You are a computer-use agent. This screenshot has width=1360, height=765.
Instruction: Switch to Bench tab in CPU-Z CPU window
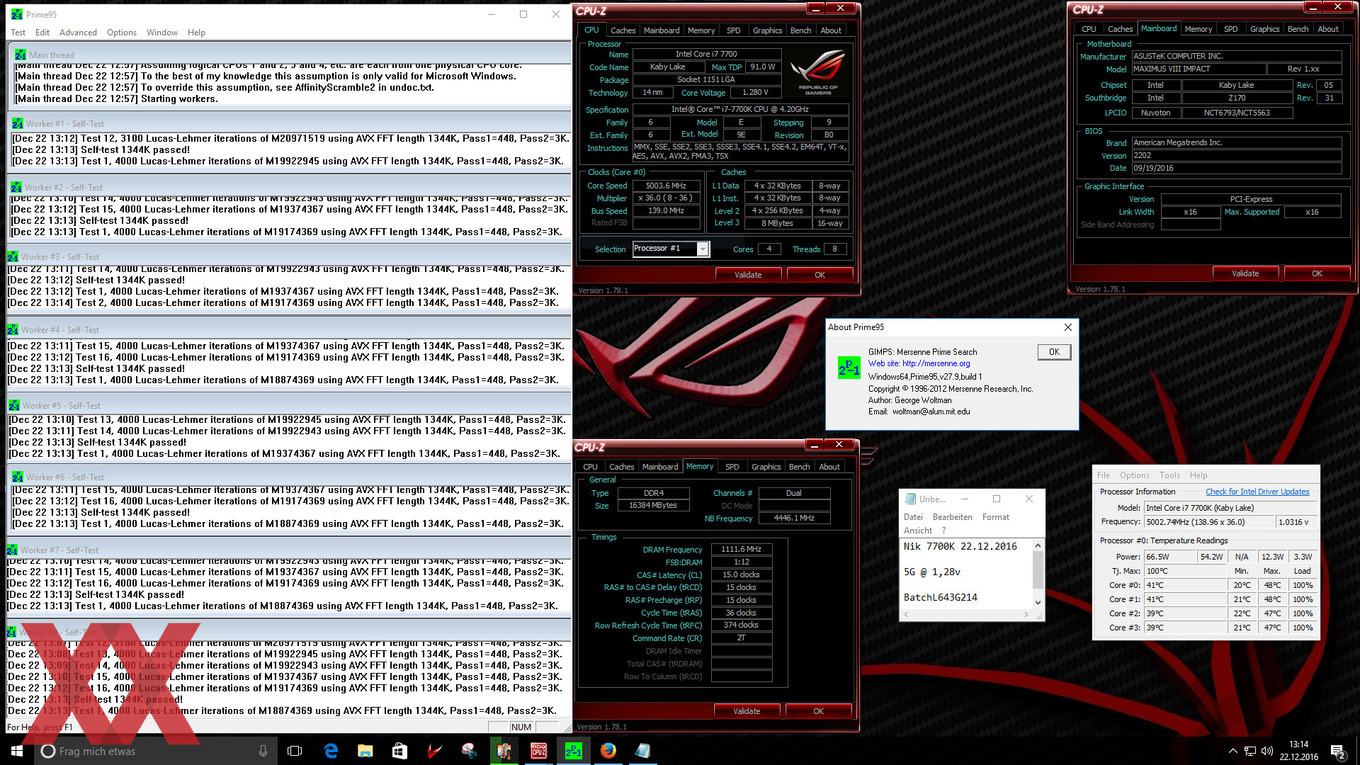(x=801, y=30)
